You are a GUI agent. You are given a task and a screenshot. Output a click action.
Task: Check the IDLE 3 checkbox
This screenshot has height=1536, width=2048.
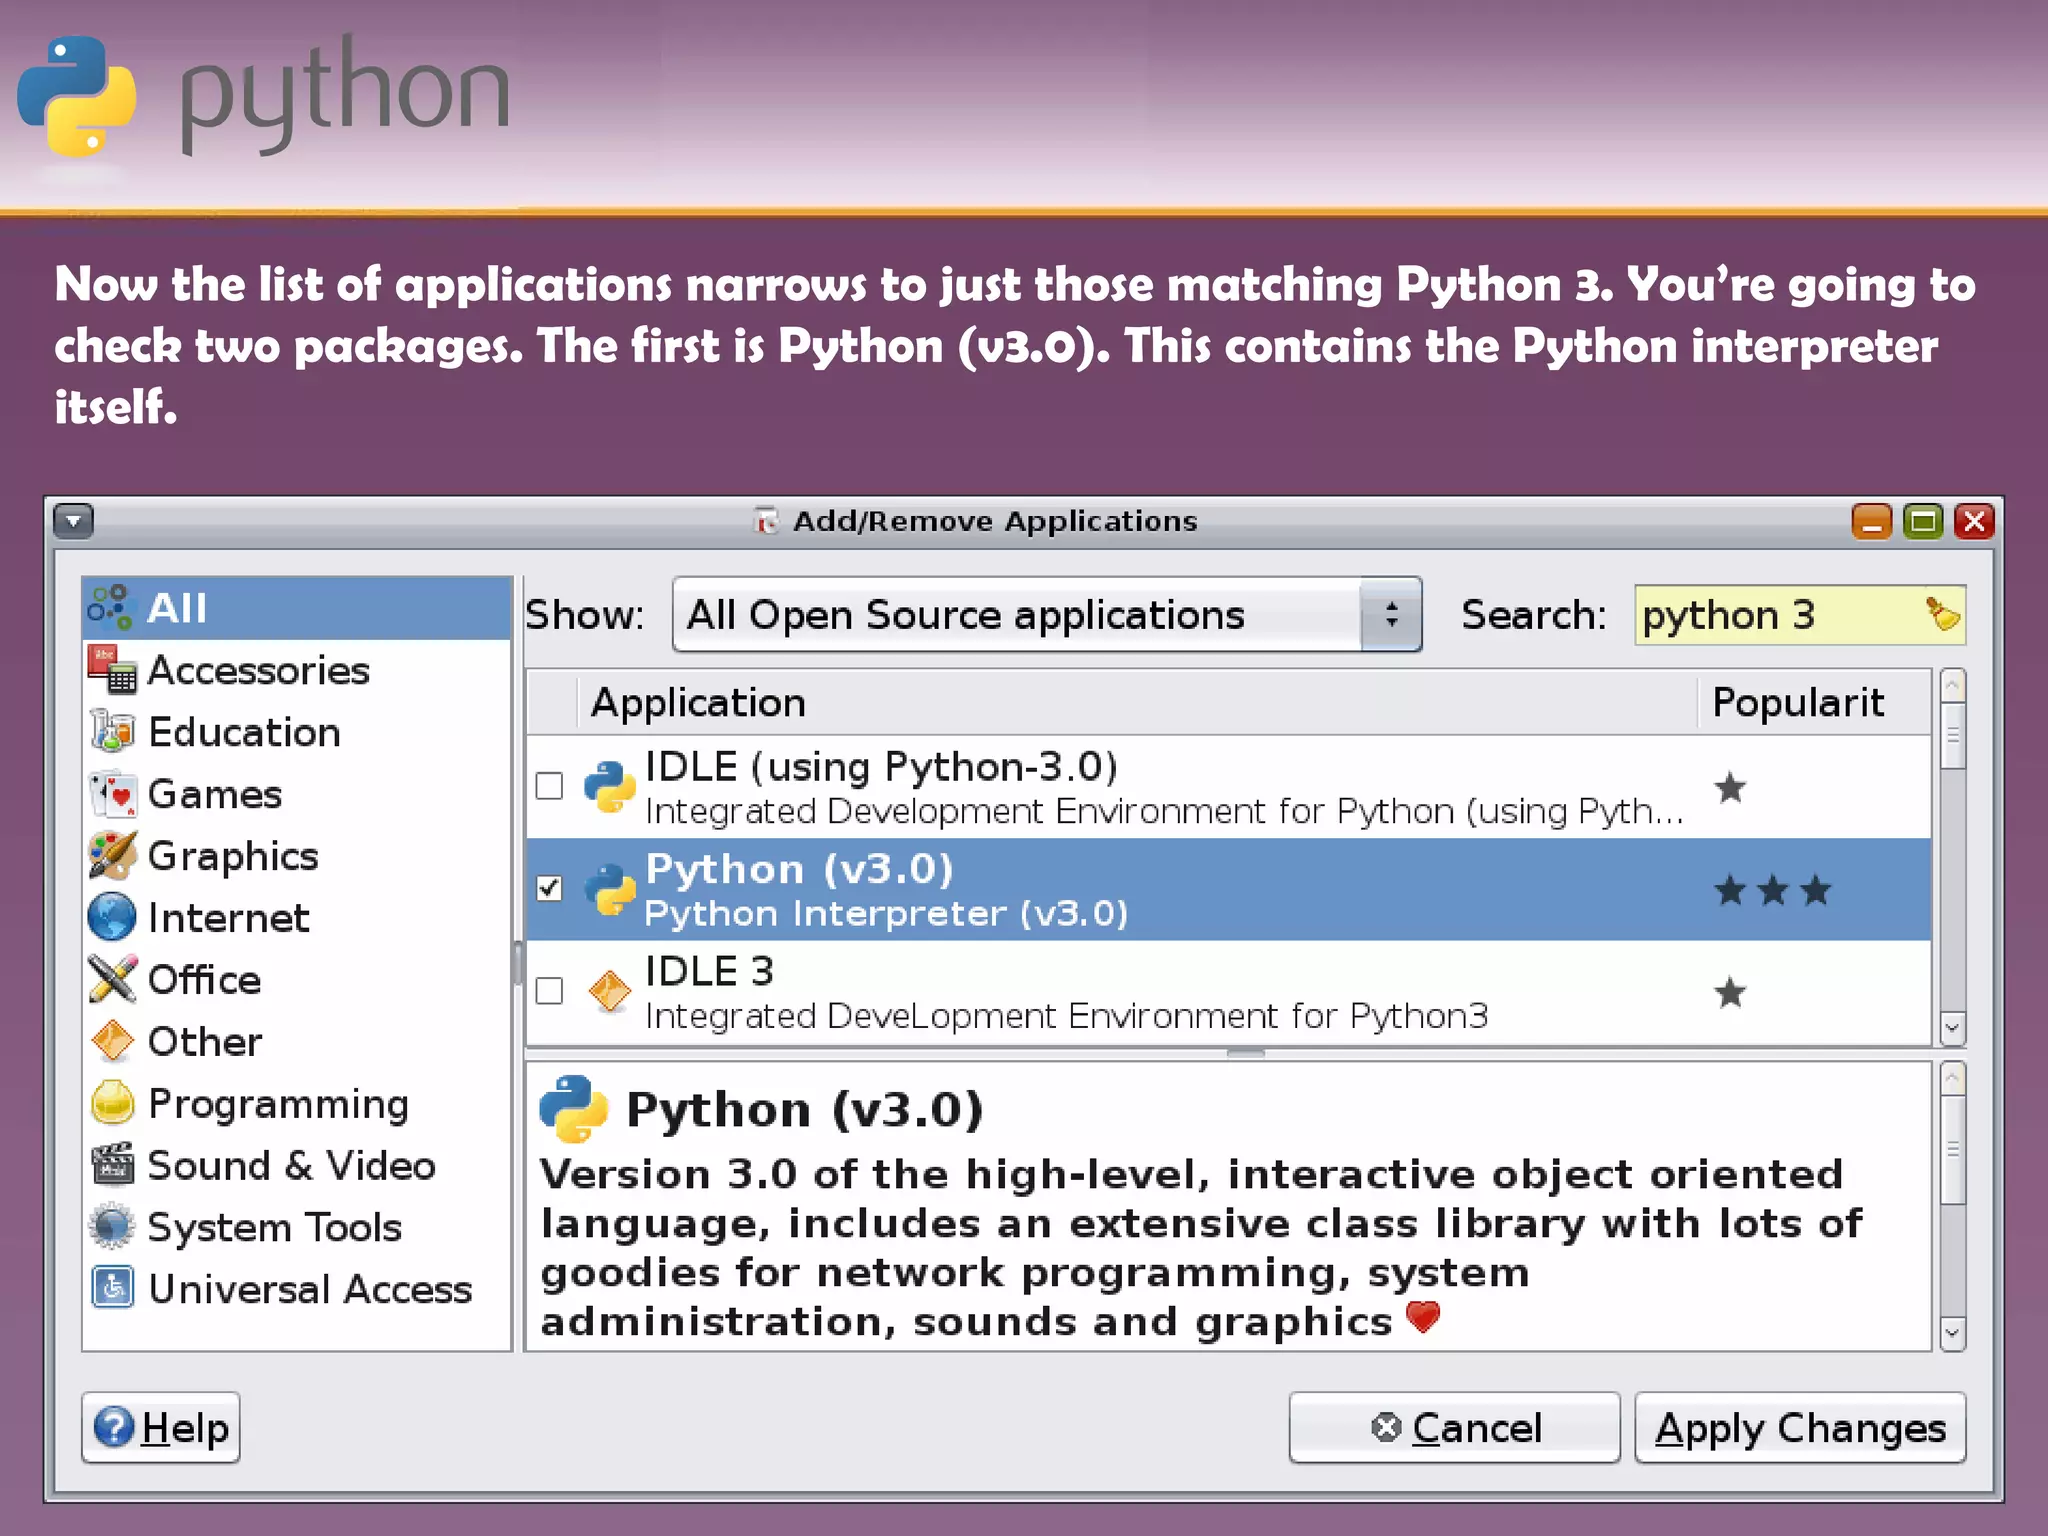[549, 991]
